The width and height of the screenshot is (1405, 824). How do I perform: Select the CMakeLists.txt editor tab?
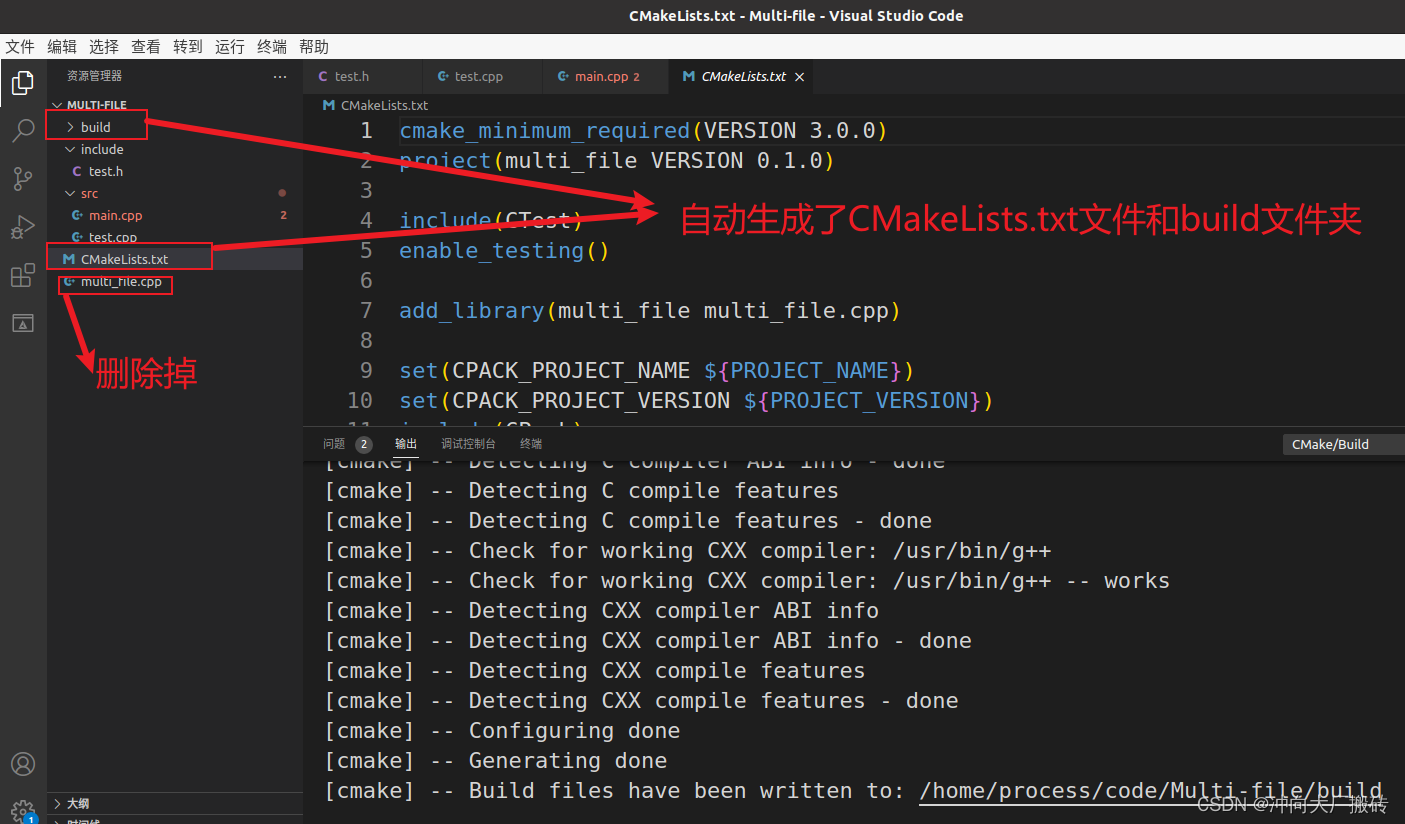(743, 77)
